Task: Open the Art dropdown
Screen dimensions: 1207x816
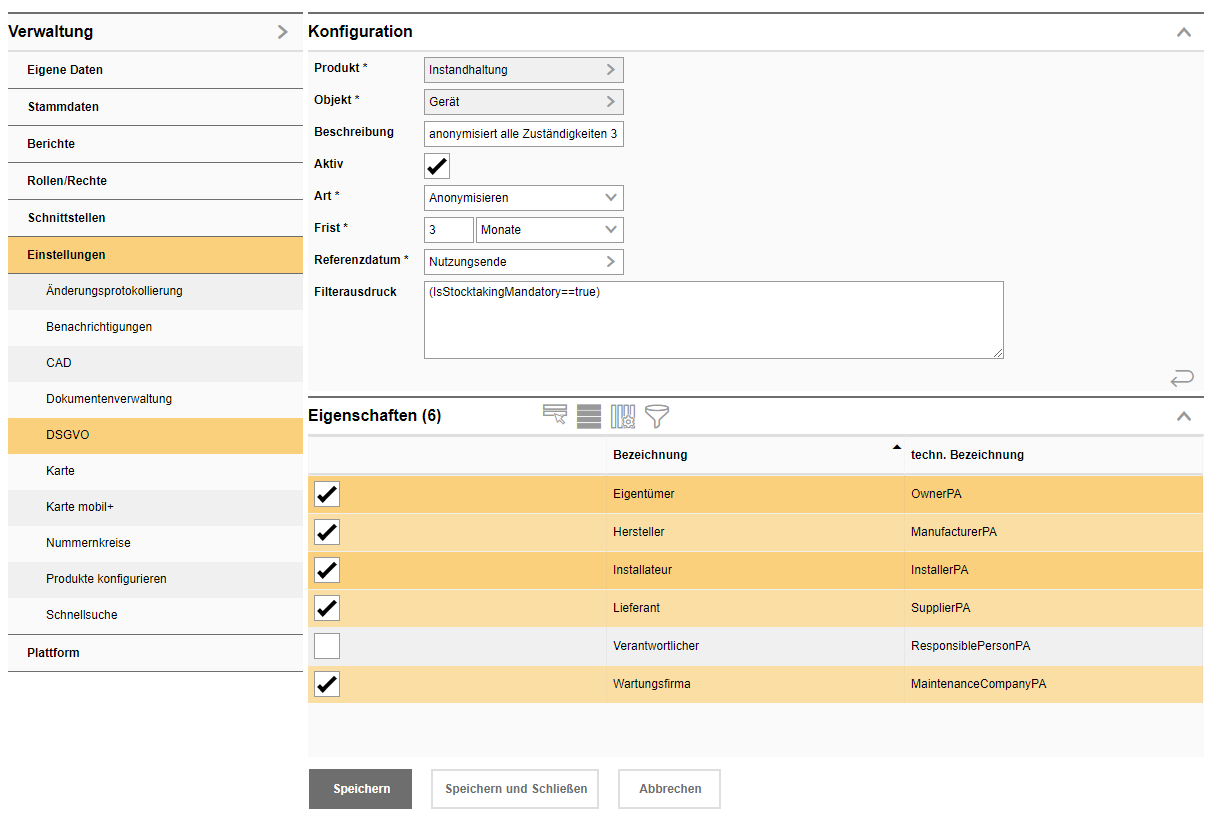Action: (x=523, y=198)
